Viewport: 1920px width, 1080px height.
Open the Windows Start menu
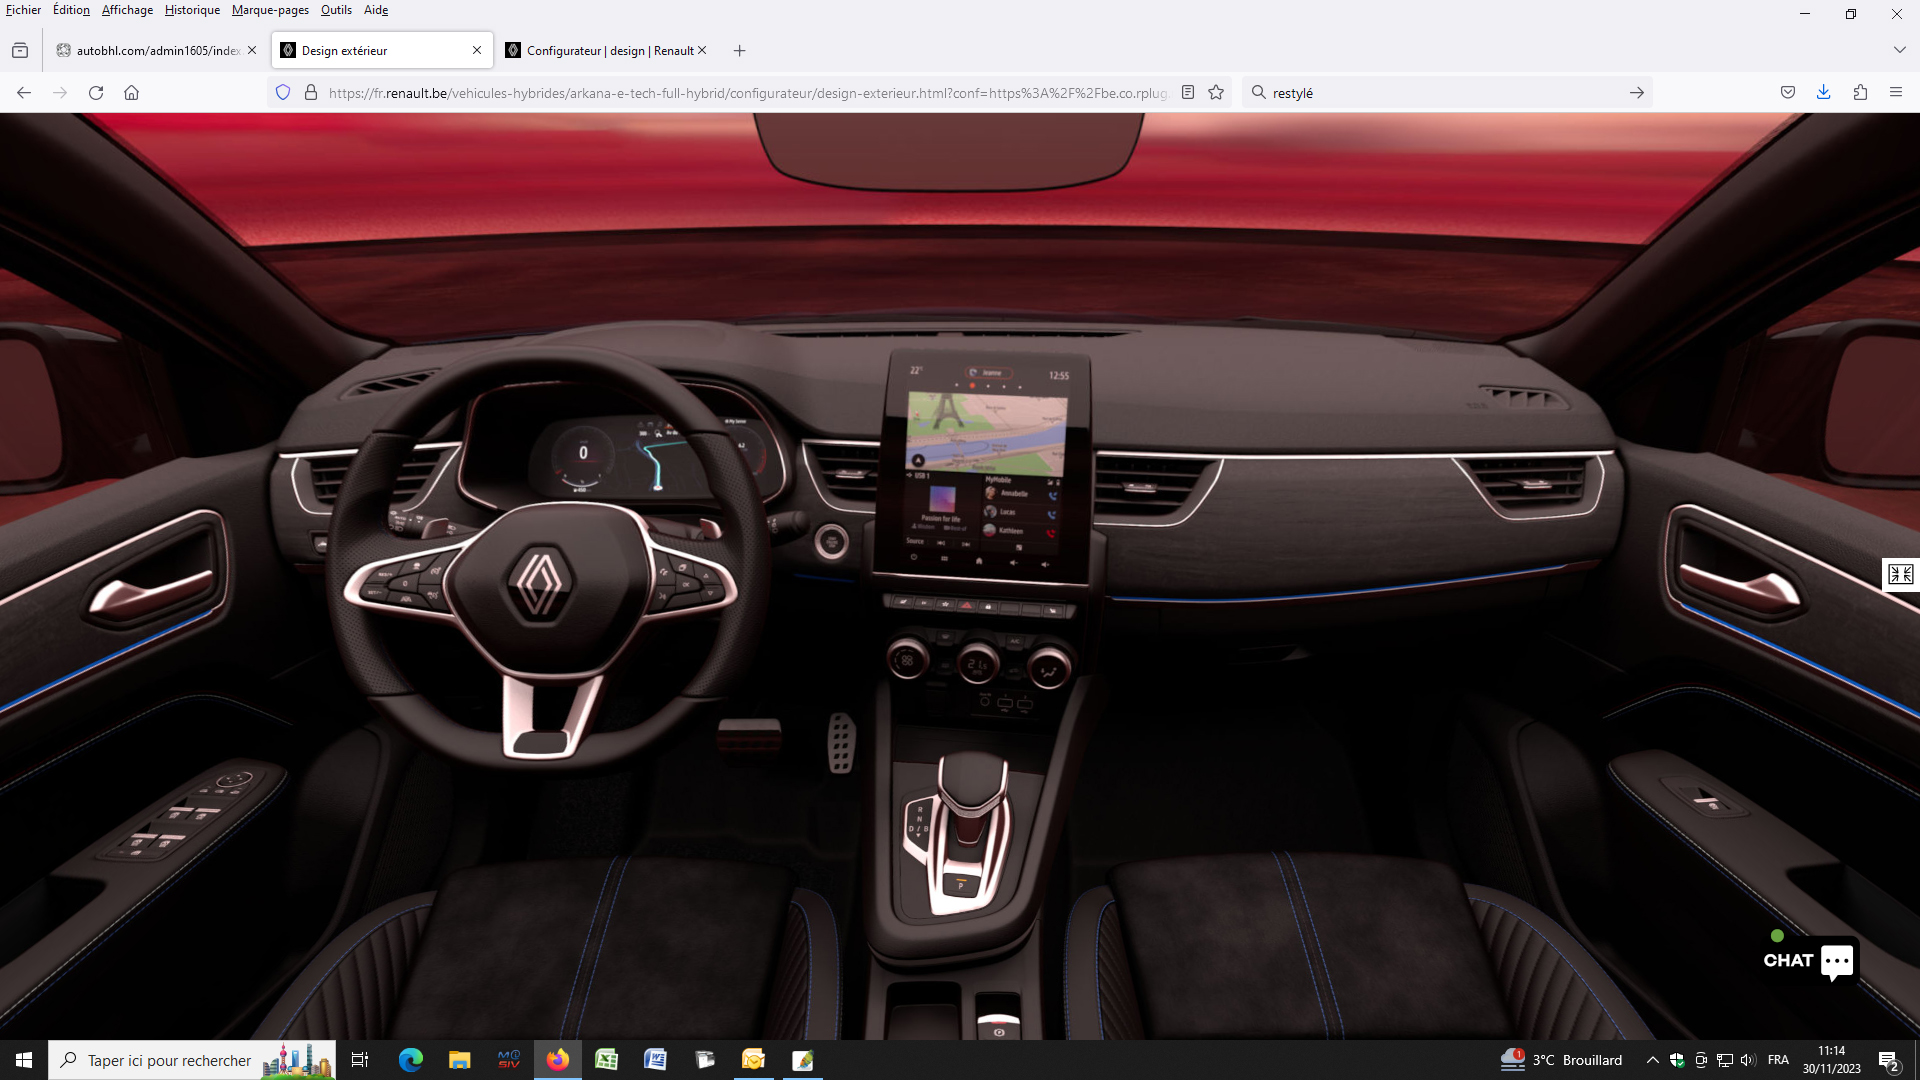click(24, 1060)
